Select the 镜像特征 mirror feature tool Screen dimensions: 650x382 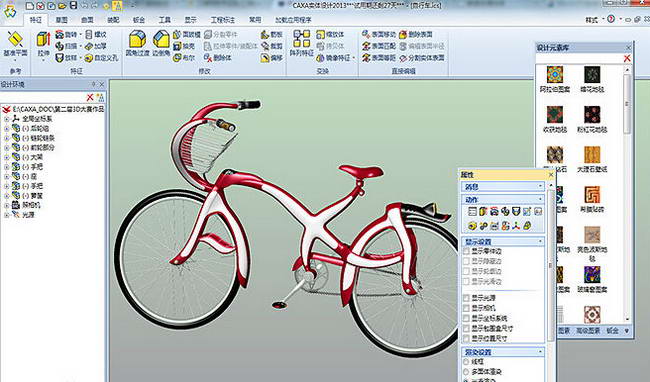tap(336, 58)
